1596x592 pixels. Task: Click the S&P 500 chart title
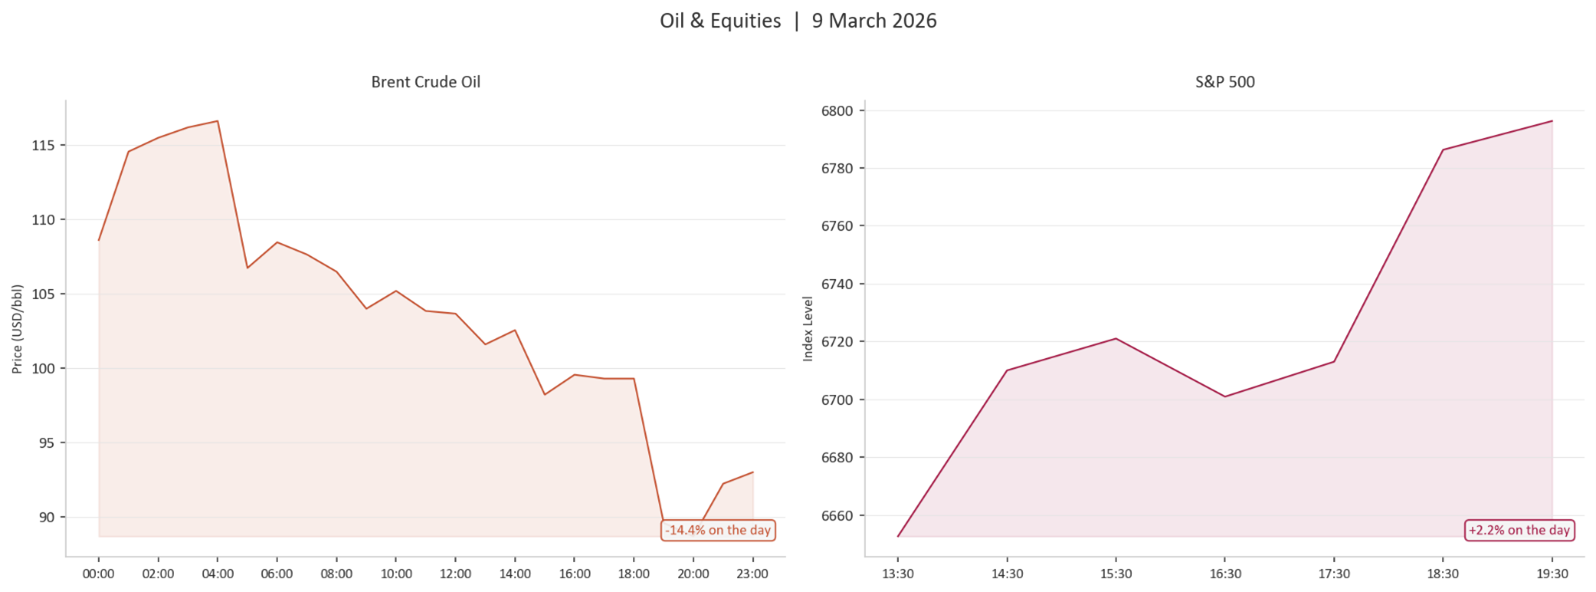[x=1224, y=82]
